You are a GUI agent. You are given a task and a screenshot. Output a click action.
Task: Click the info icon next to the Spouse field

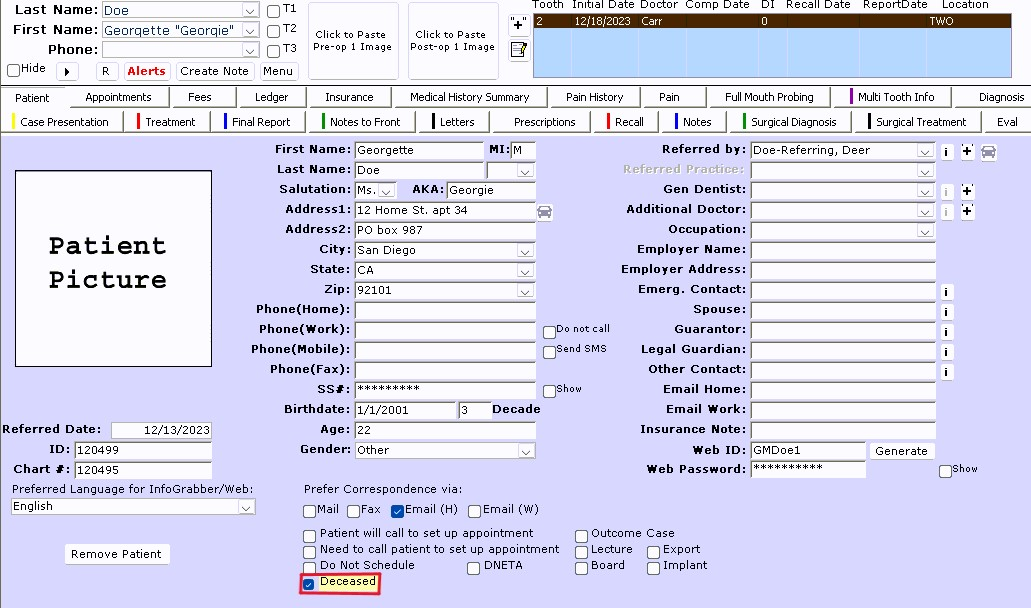[x=946, y=311]
